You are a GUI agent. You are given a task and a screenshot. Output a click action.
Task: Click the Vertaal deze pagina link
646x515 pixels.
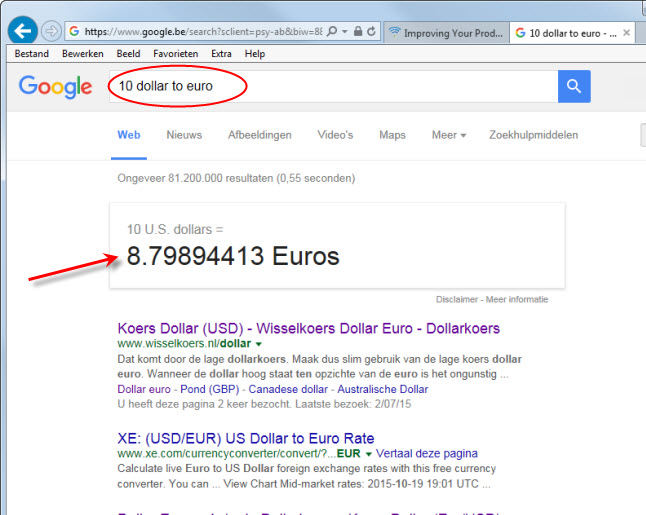click(427, 454)
